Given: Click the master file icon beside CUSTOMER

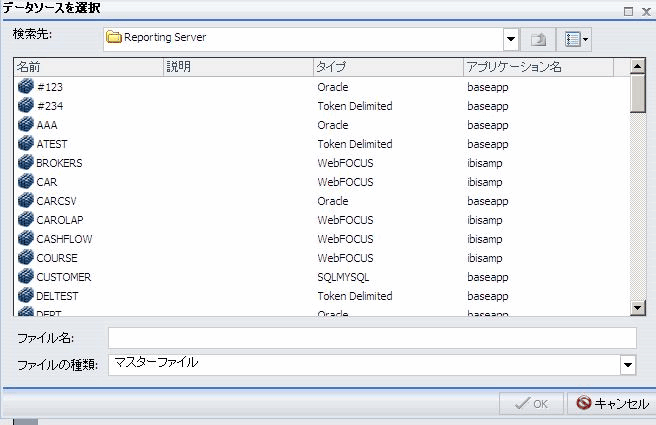Looking at the screenshot, I should click(26, 277).
